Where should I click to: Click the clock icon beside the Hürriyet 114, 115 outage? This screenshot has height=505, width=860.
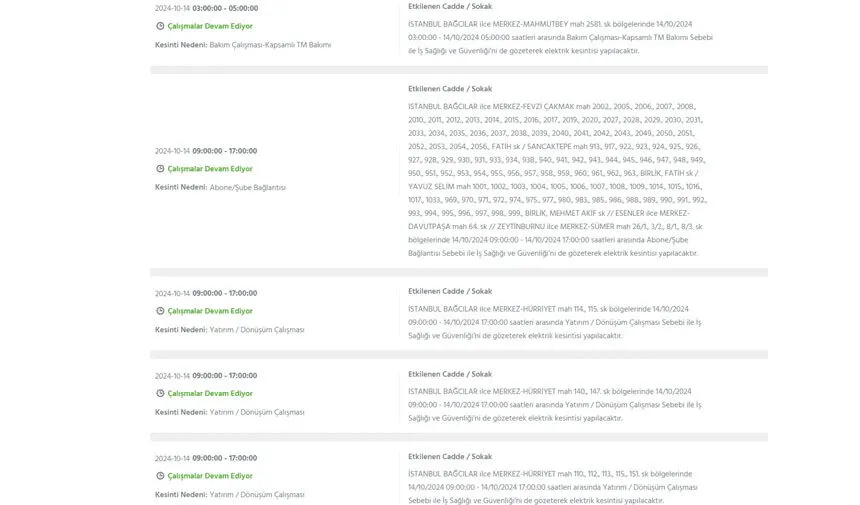click(160, 311)
